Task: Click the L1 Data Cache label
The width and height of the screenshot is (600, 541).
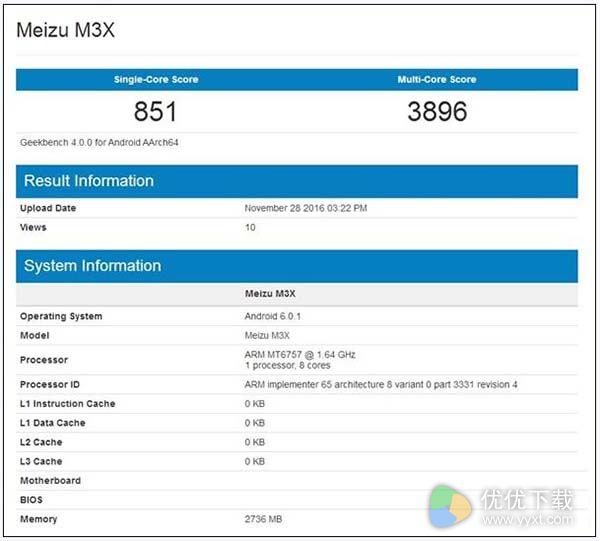Action: pyautogui.click(x=53, y=423)
